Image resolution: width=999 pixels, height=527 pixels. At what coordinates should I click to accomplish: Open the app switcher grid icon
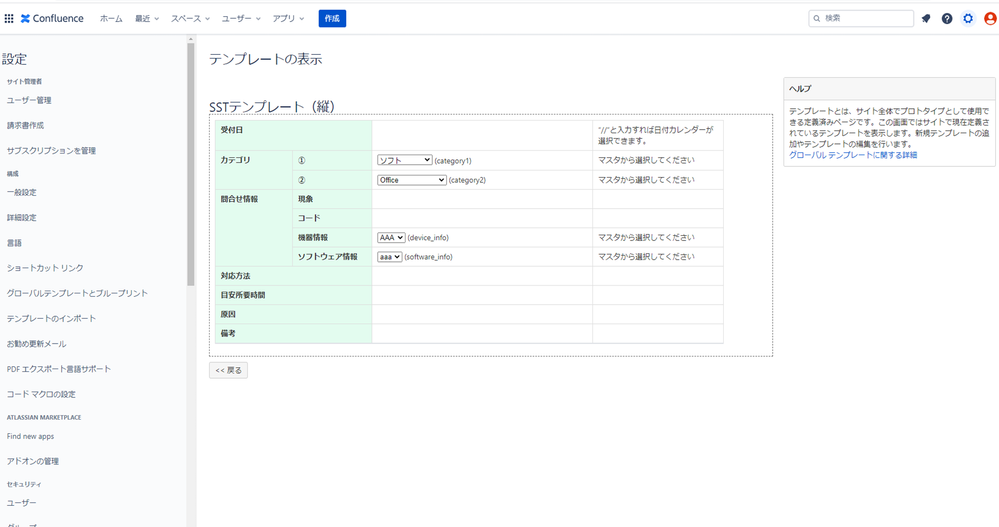pos(9,18)
